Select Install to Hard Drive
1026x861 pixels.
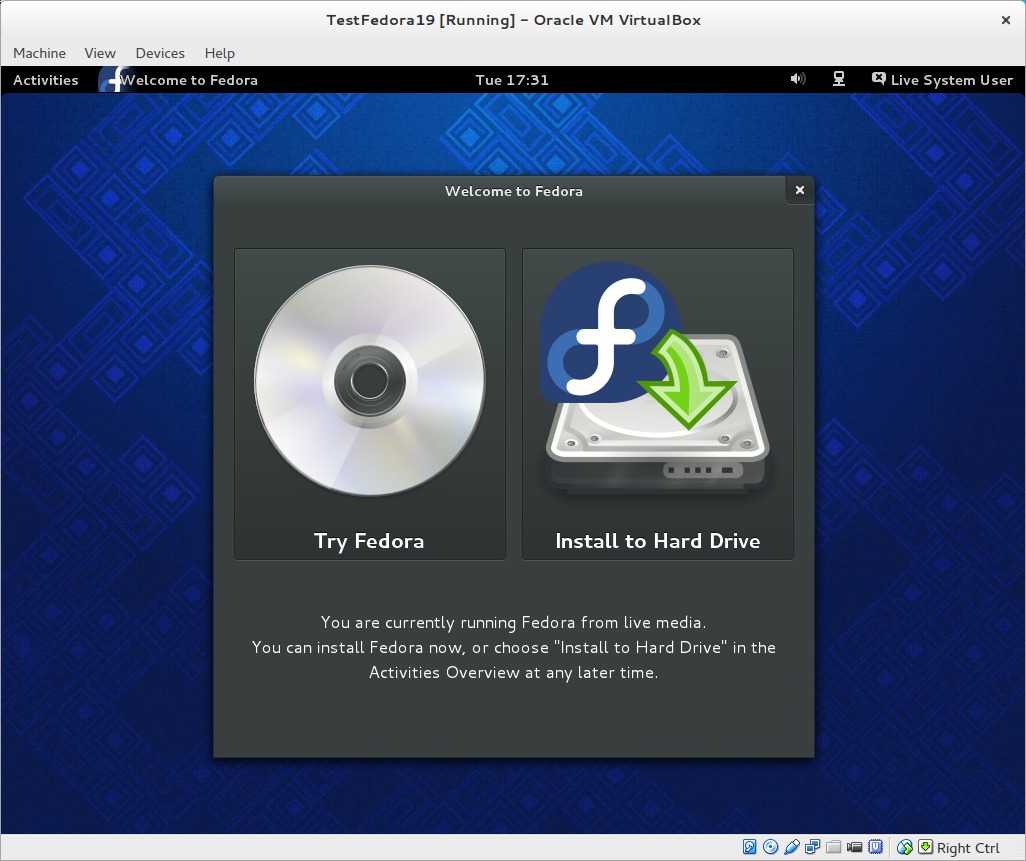657,404
